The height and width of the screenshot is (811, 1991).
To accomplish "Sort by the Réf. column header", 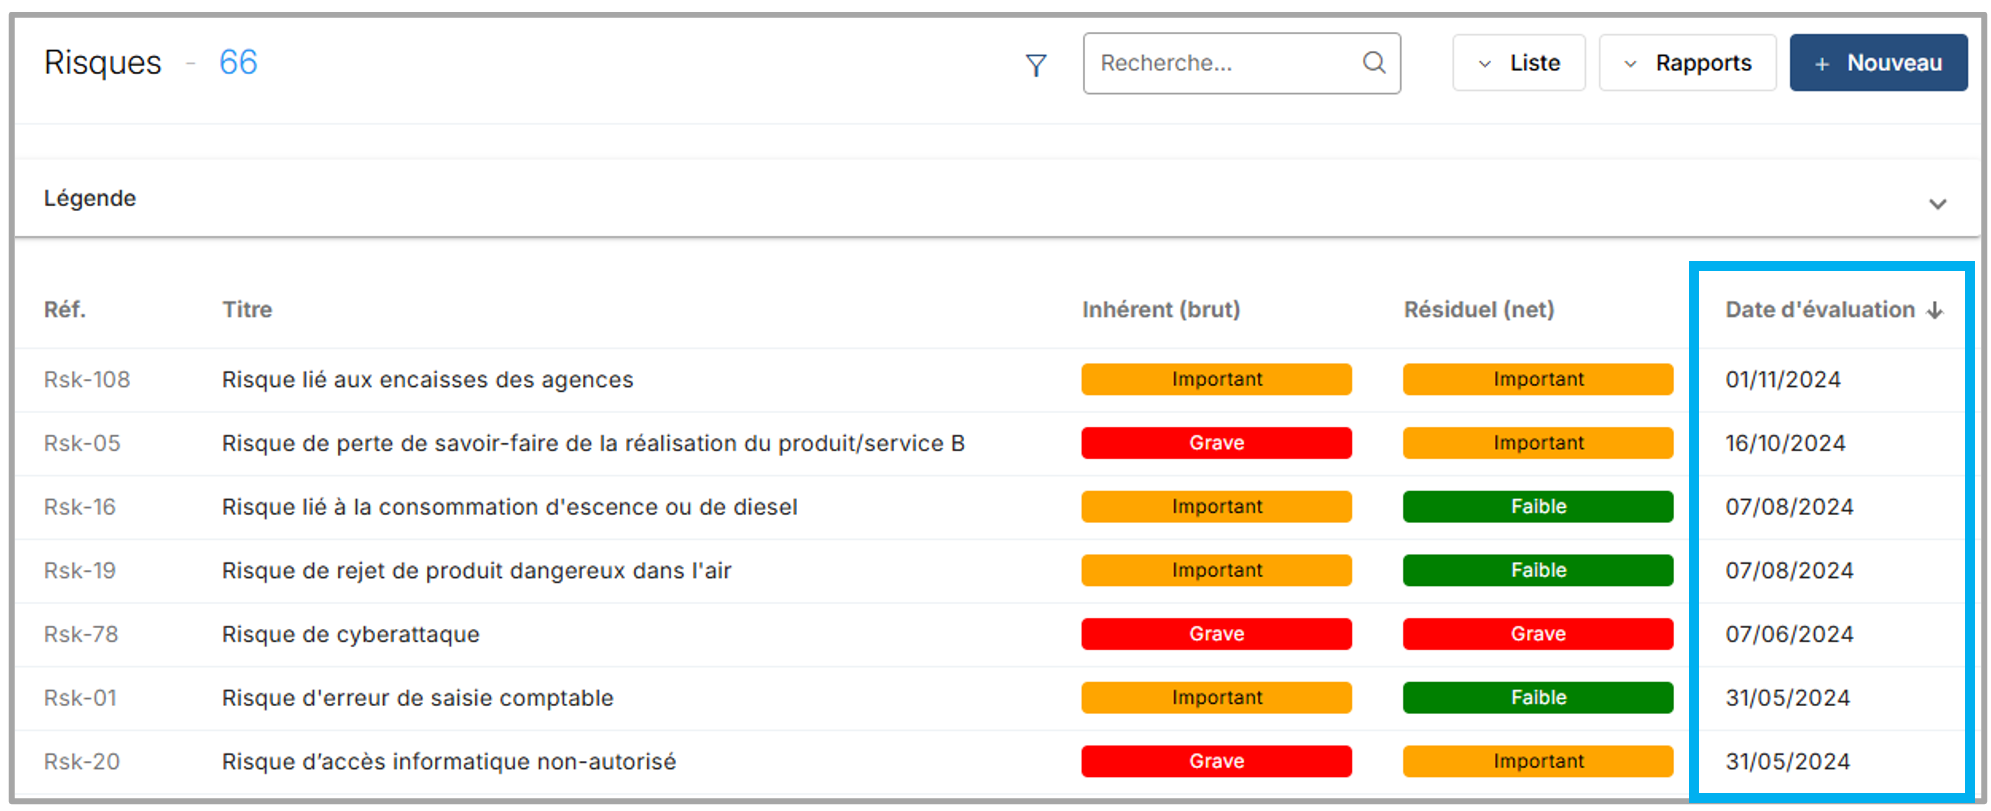I will [65, 310].
